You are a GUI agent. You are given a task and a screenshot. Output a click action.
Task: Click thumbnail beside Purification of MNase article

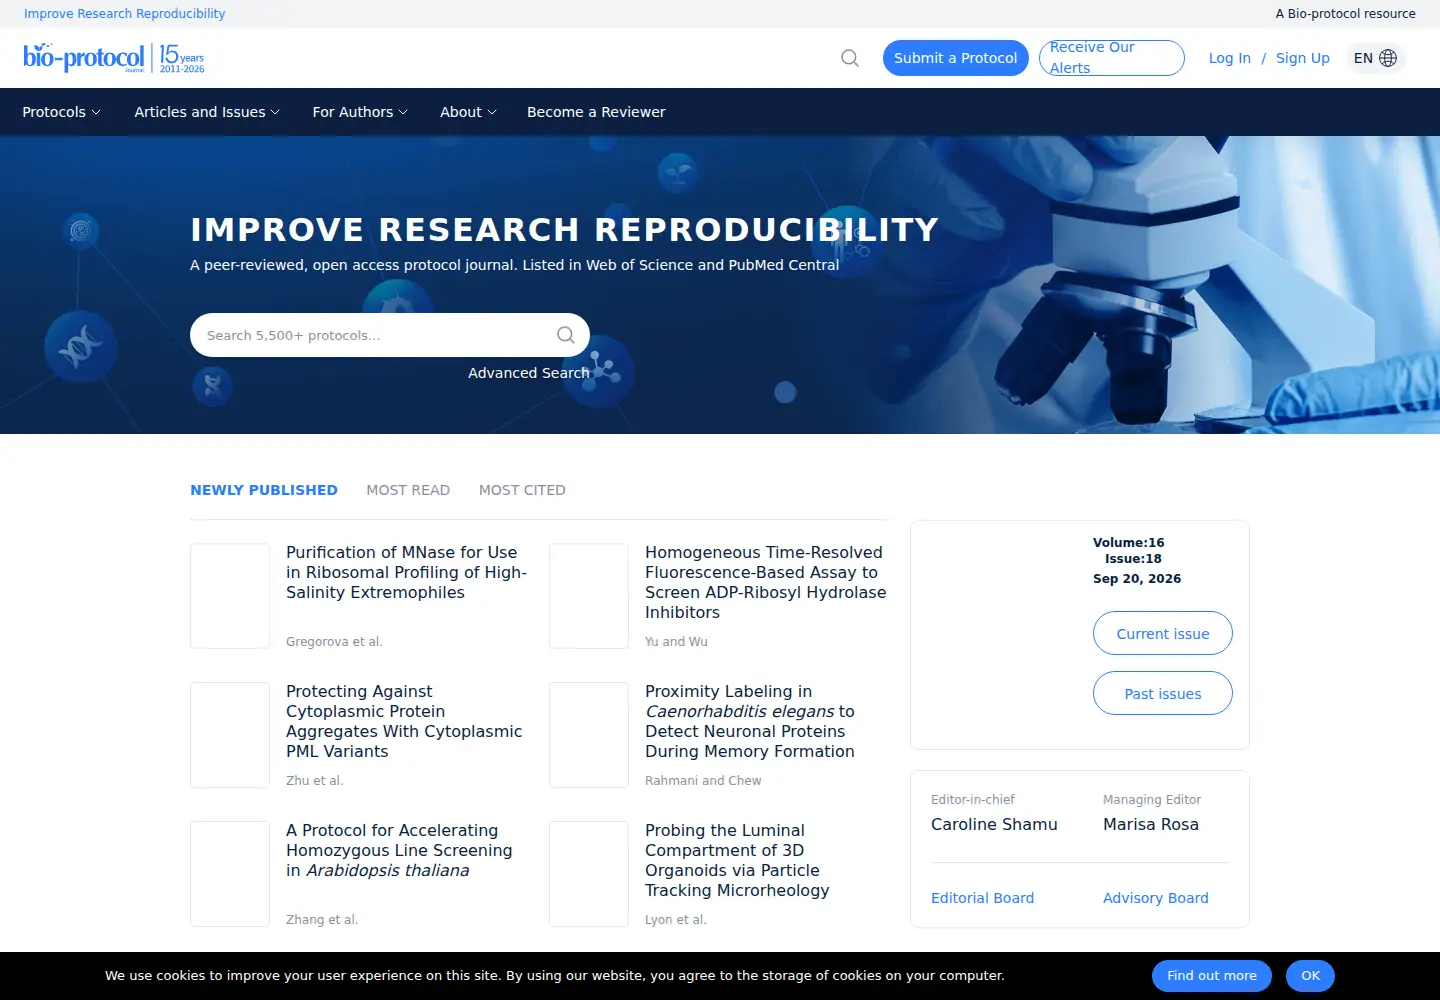pos(230,596)
